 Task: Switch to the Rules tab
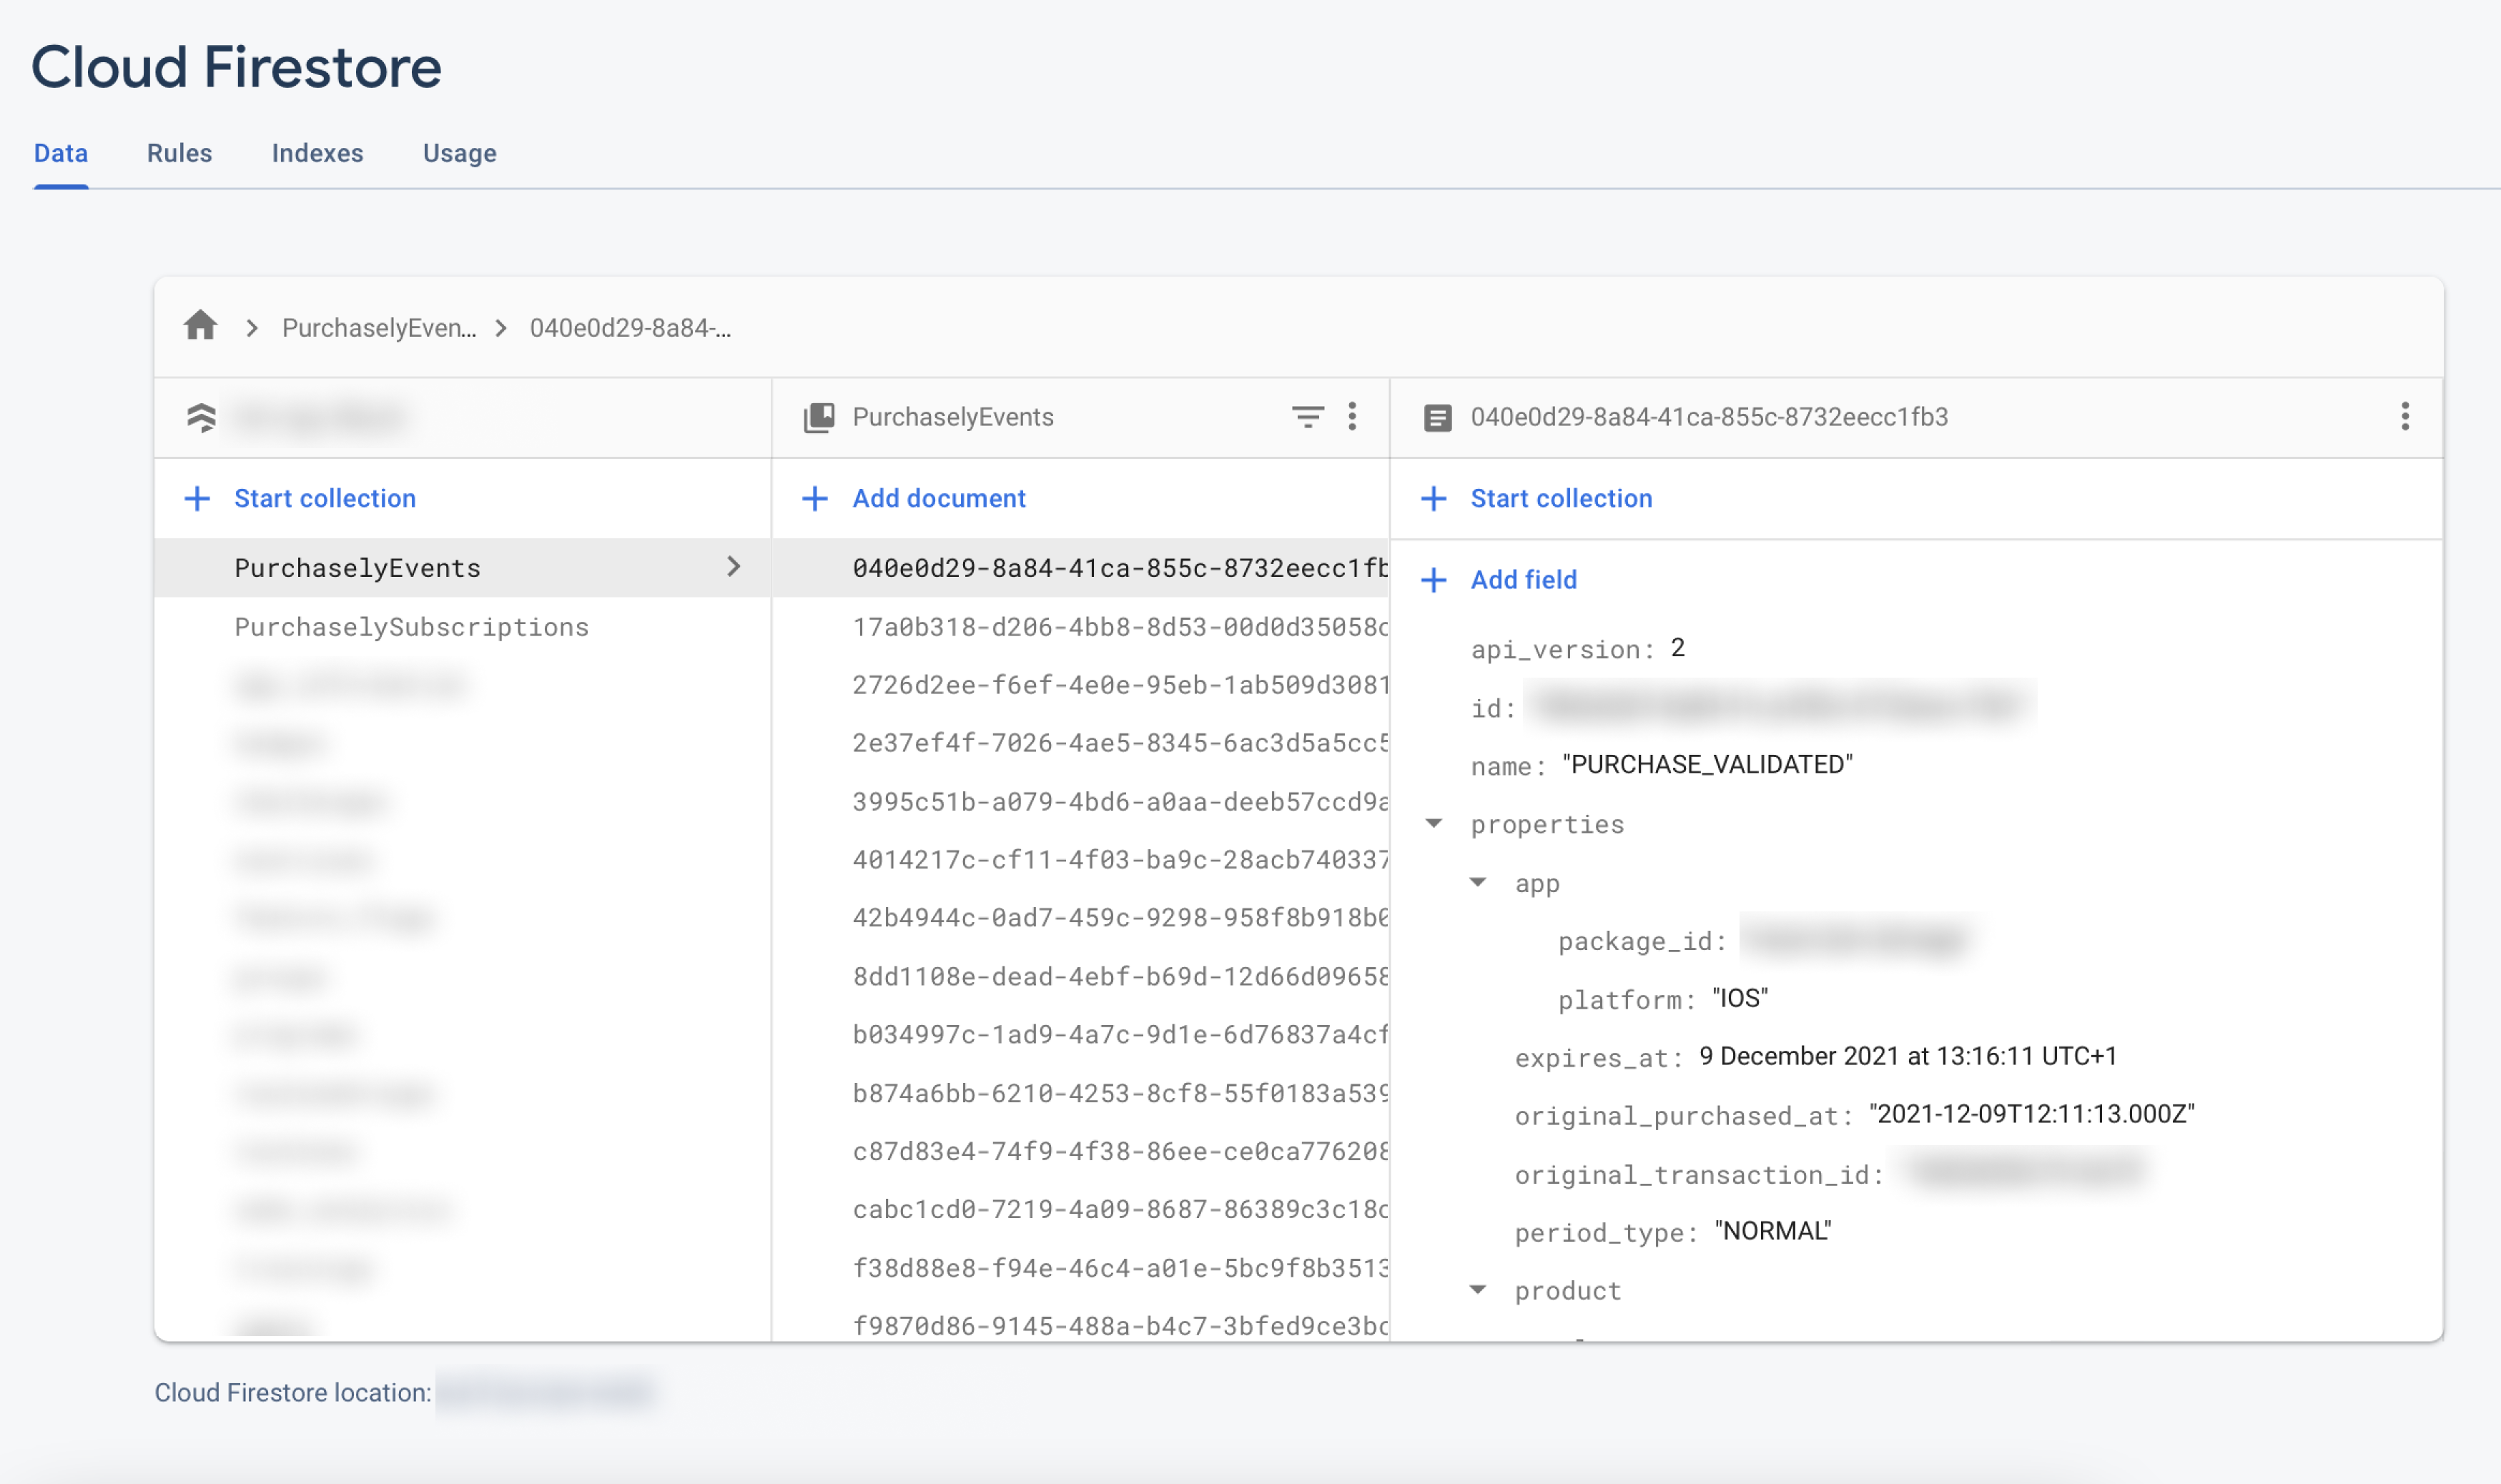coord(179,153)
